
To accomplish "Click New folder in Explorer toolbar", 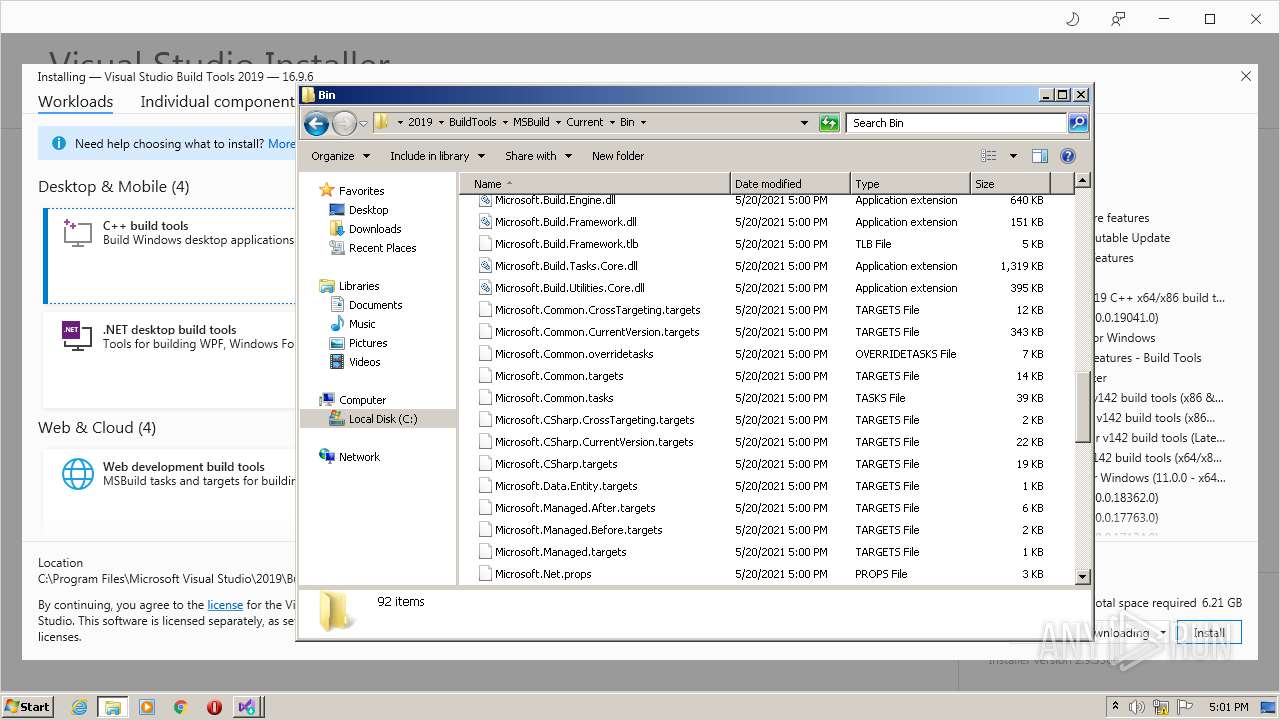I will coord(618,156).
